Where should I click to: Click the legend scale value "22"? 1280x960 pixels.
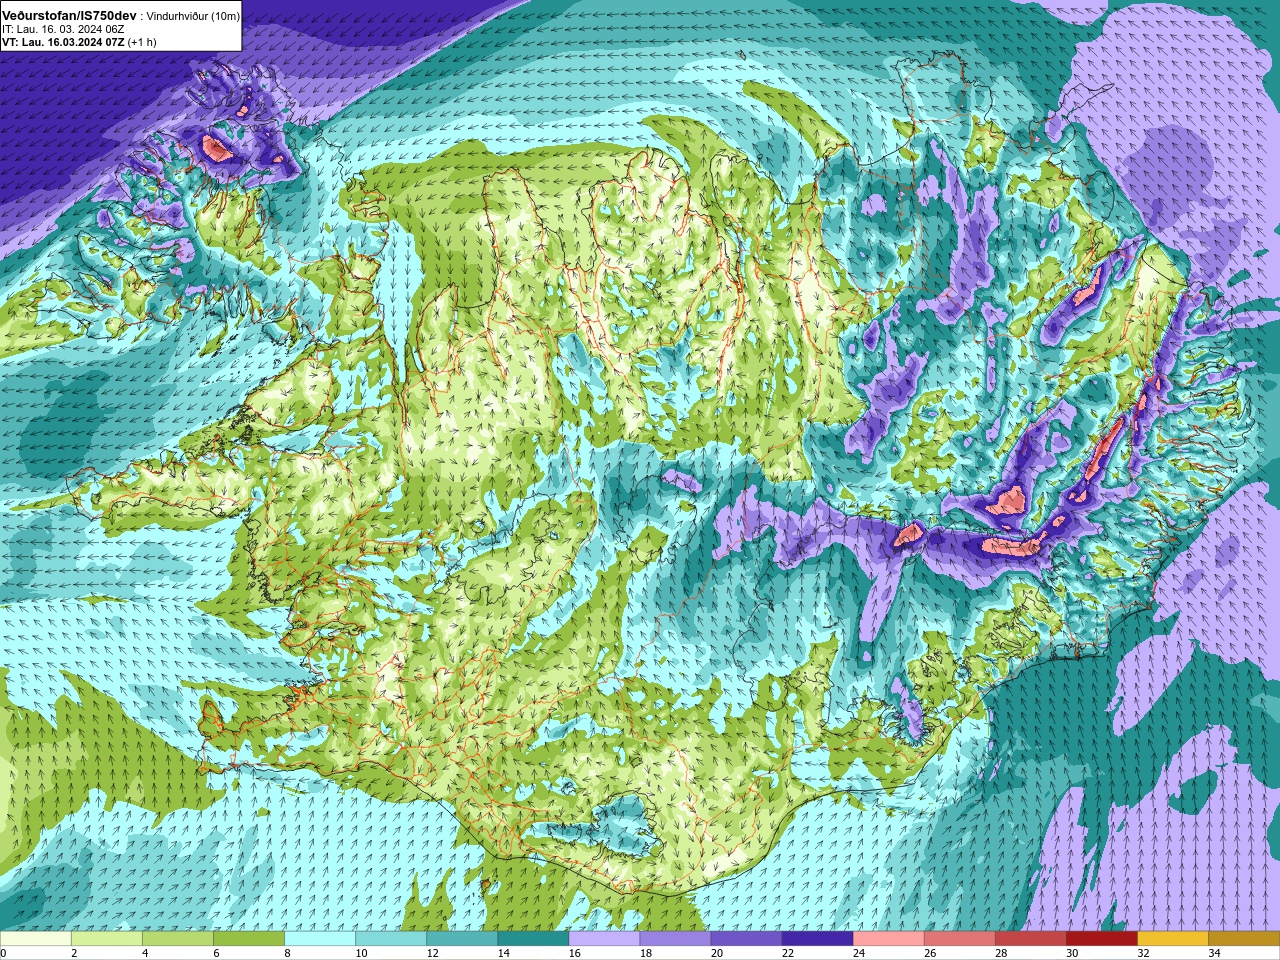click(x=787, y=953)
